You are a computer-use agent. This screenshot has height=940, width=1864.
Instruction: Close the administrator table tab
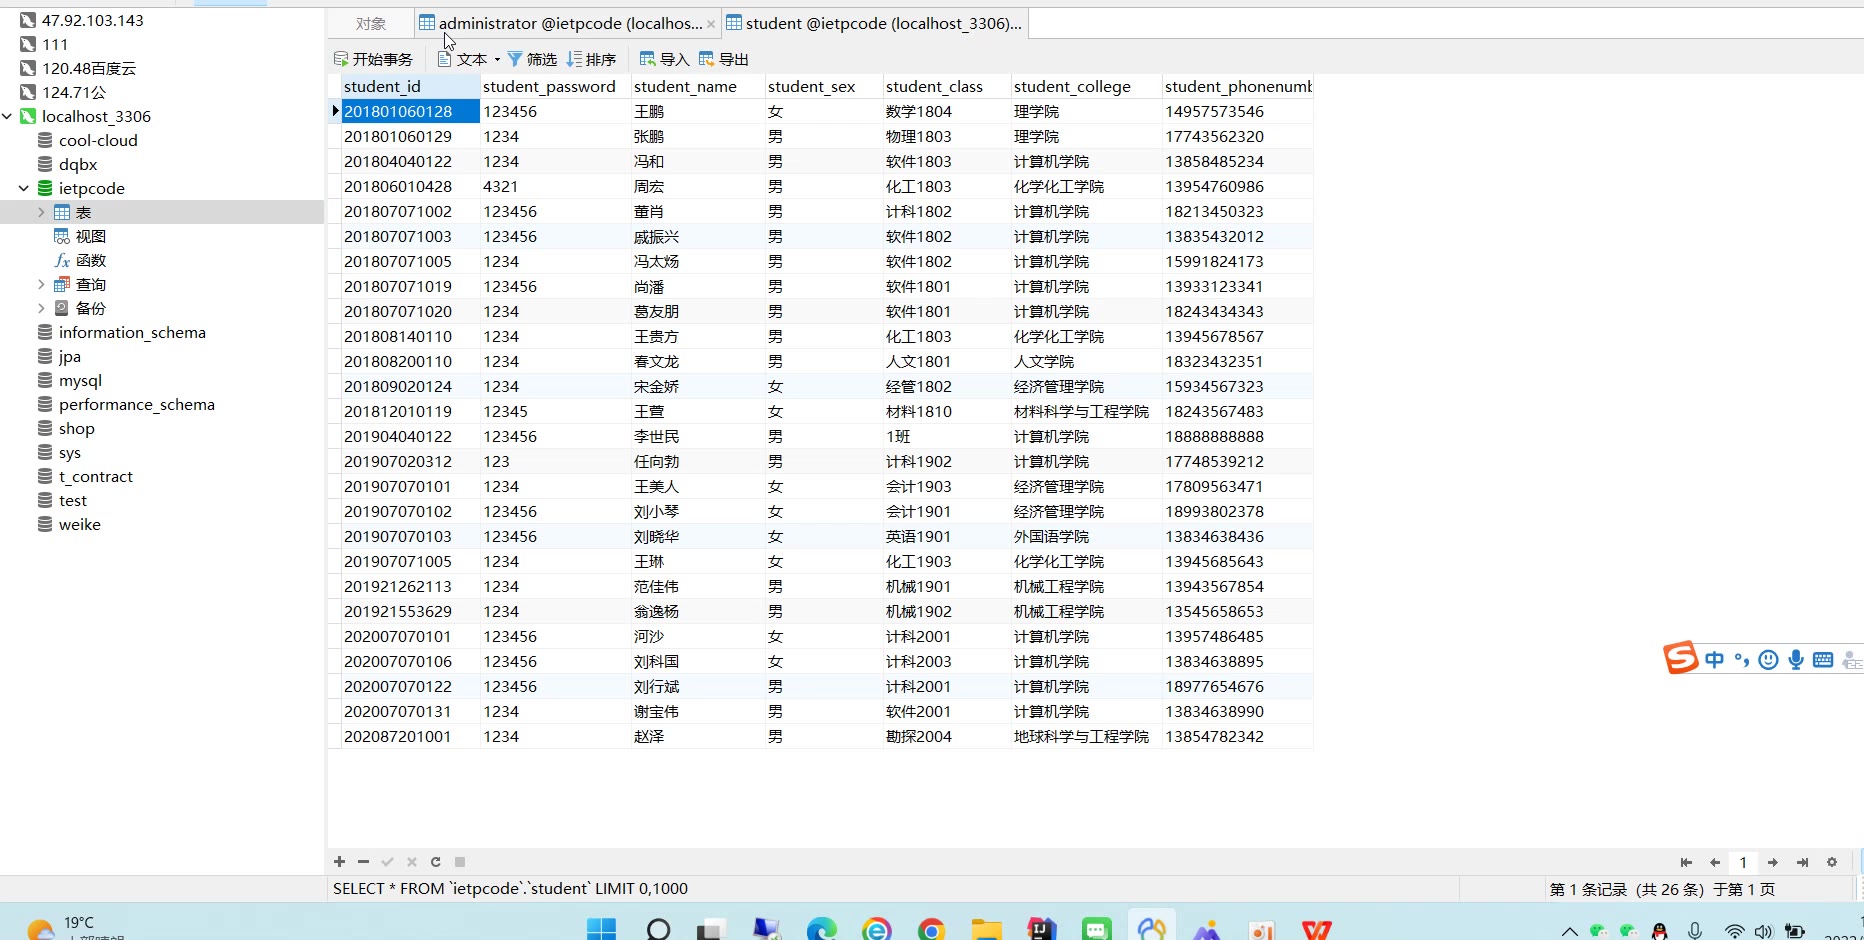point(711,24)
